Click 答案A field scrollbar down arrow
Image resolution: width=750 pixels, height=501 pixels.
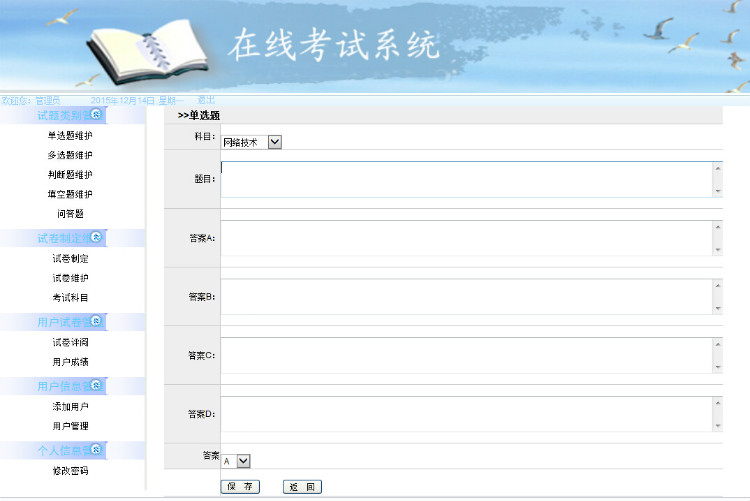point(717,250)
